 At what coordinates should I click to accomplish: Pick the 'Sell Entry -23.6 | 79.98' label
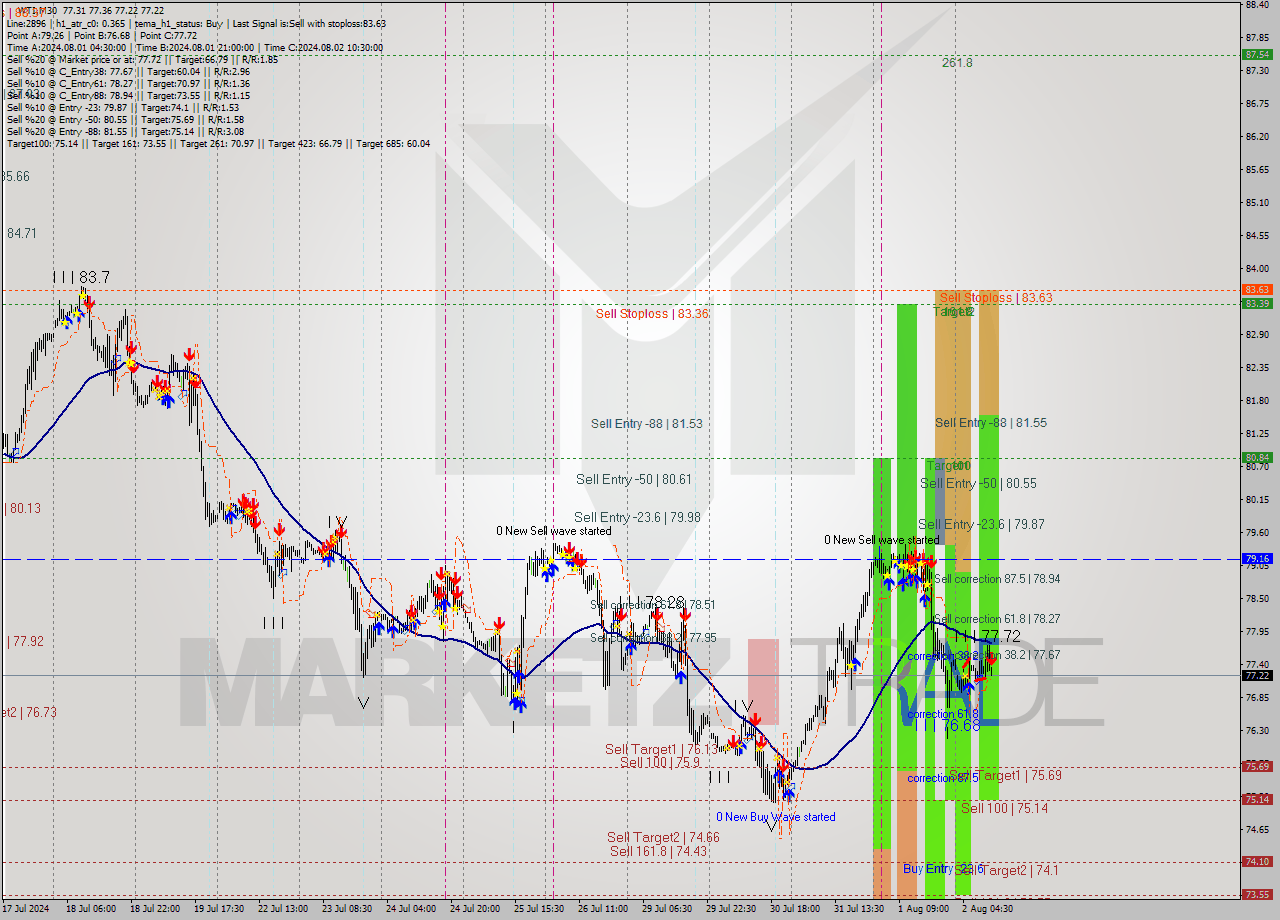(637, 518)
